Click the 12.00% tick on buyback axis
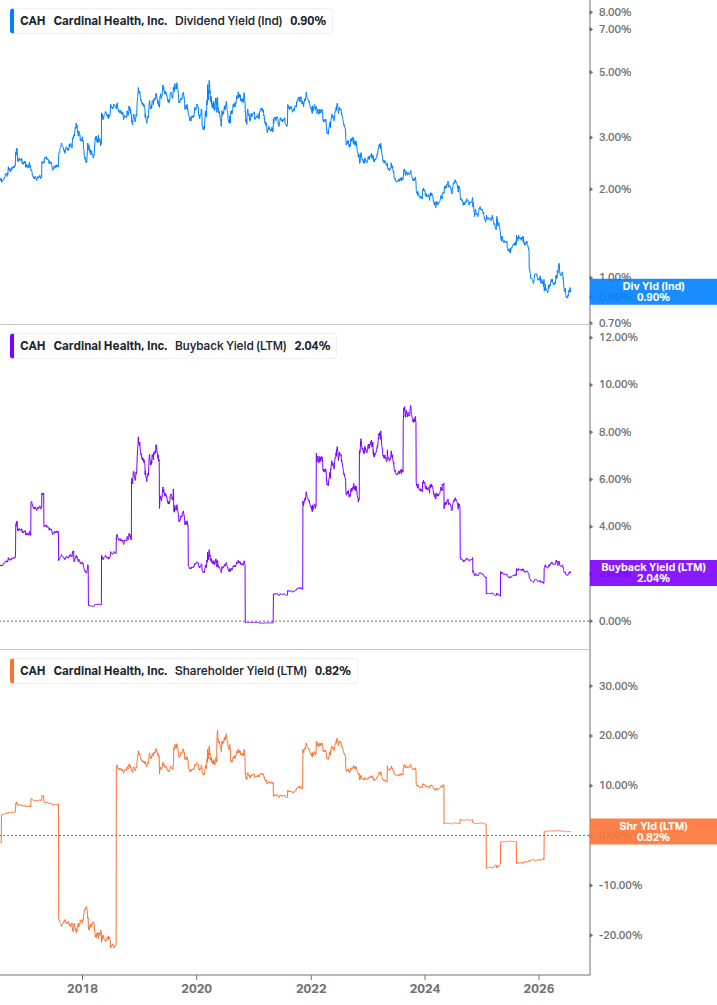The width and height of the screenshot is (717, 1005). 618,337
